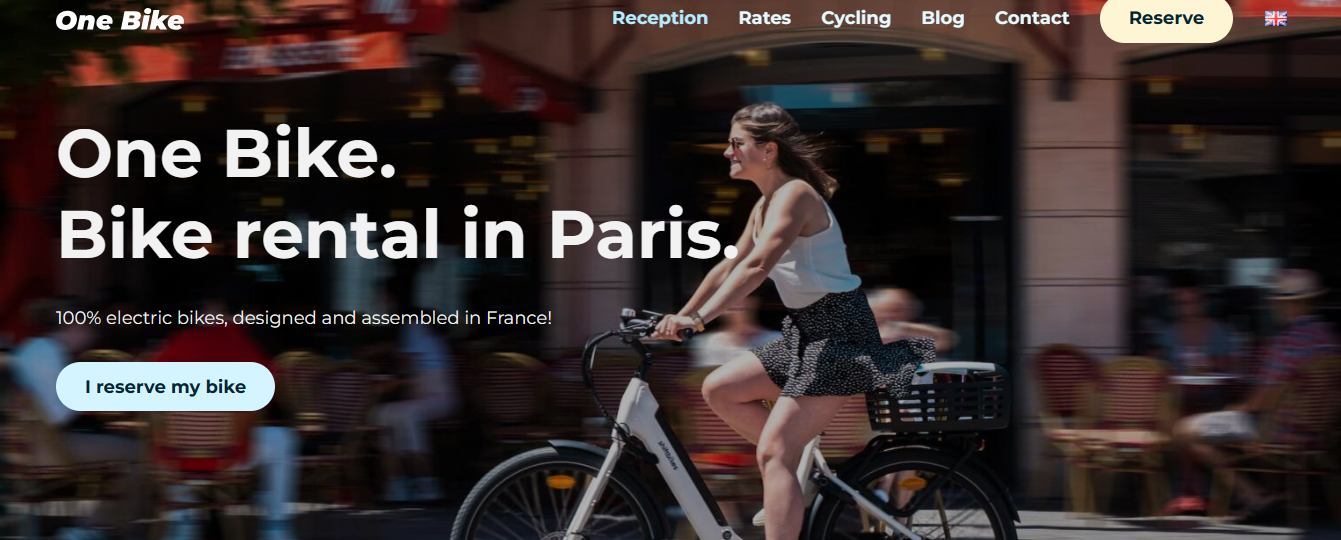Click the One Bike logo
This screenshot has height=540, width=1341.
pos(120,20)
